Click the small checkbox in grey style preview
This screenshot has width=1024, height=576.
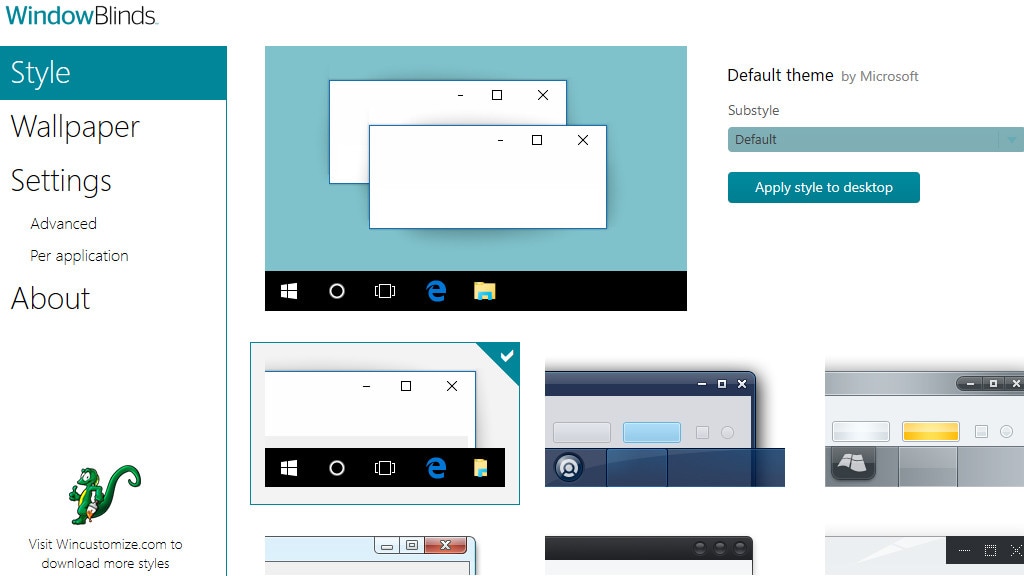click(x=981, y=431)
